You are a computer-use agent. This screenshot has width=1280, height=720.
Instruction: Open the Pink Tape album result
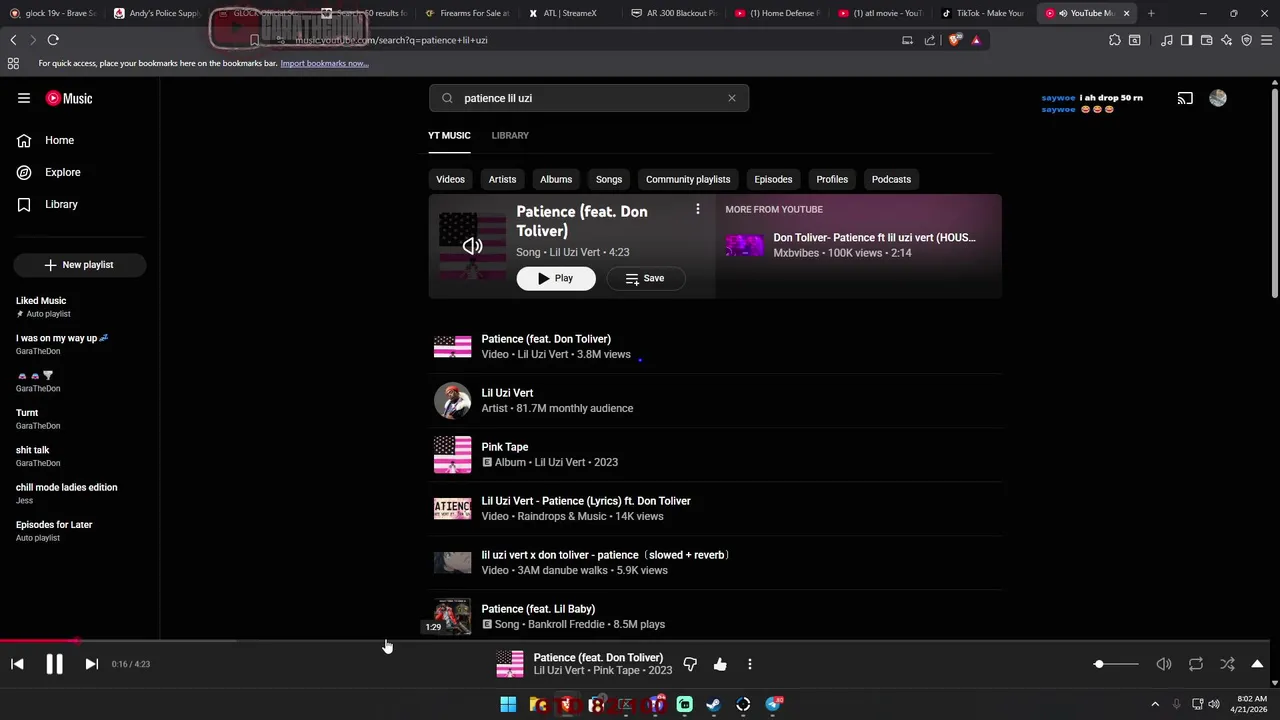click(715, 454)
